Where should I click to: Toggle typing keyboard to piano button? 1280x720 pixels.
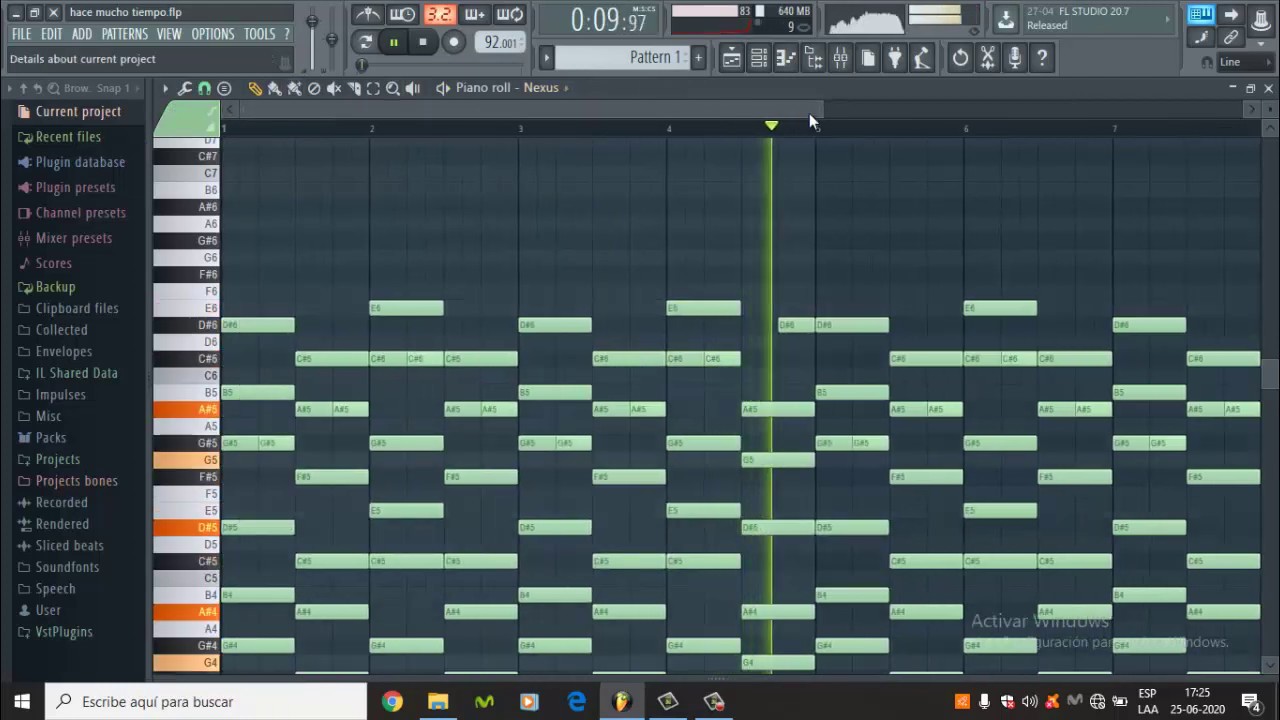[x=1201, y=14]
